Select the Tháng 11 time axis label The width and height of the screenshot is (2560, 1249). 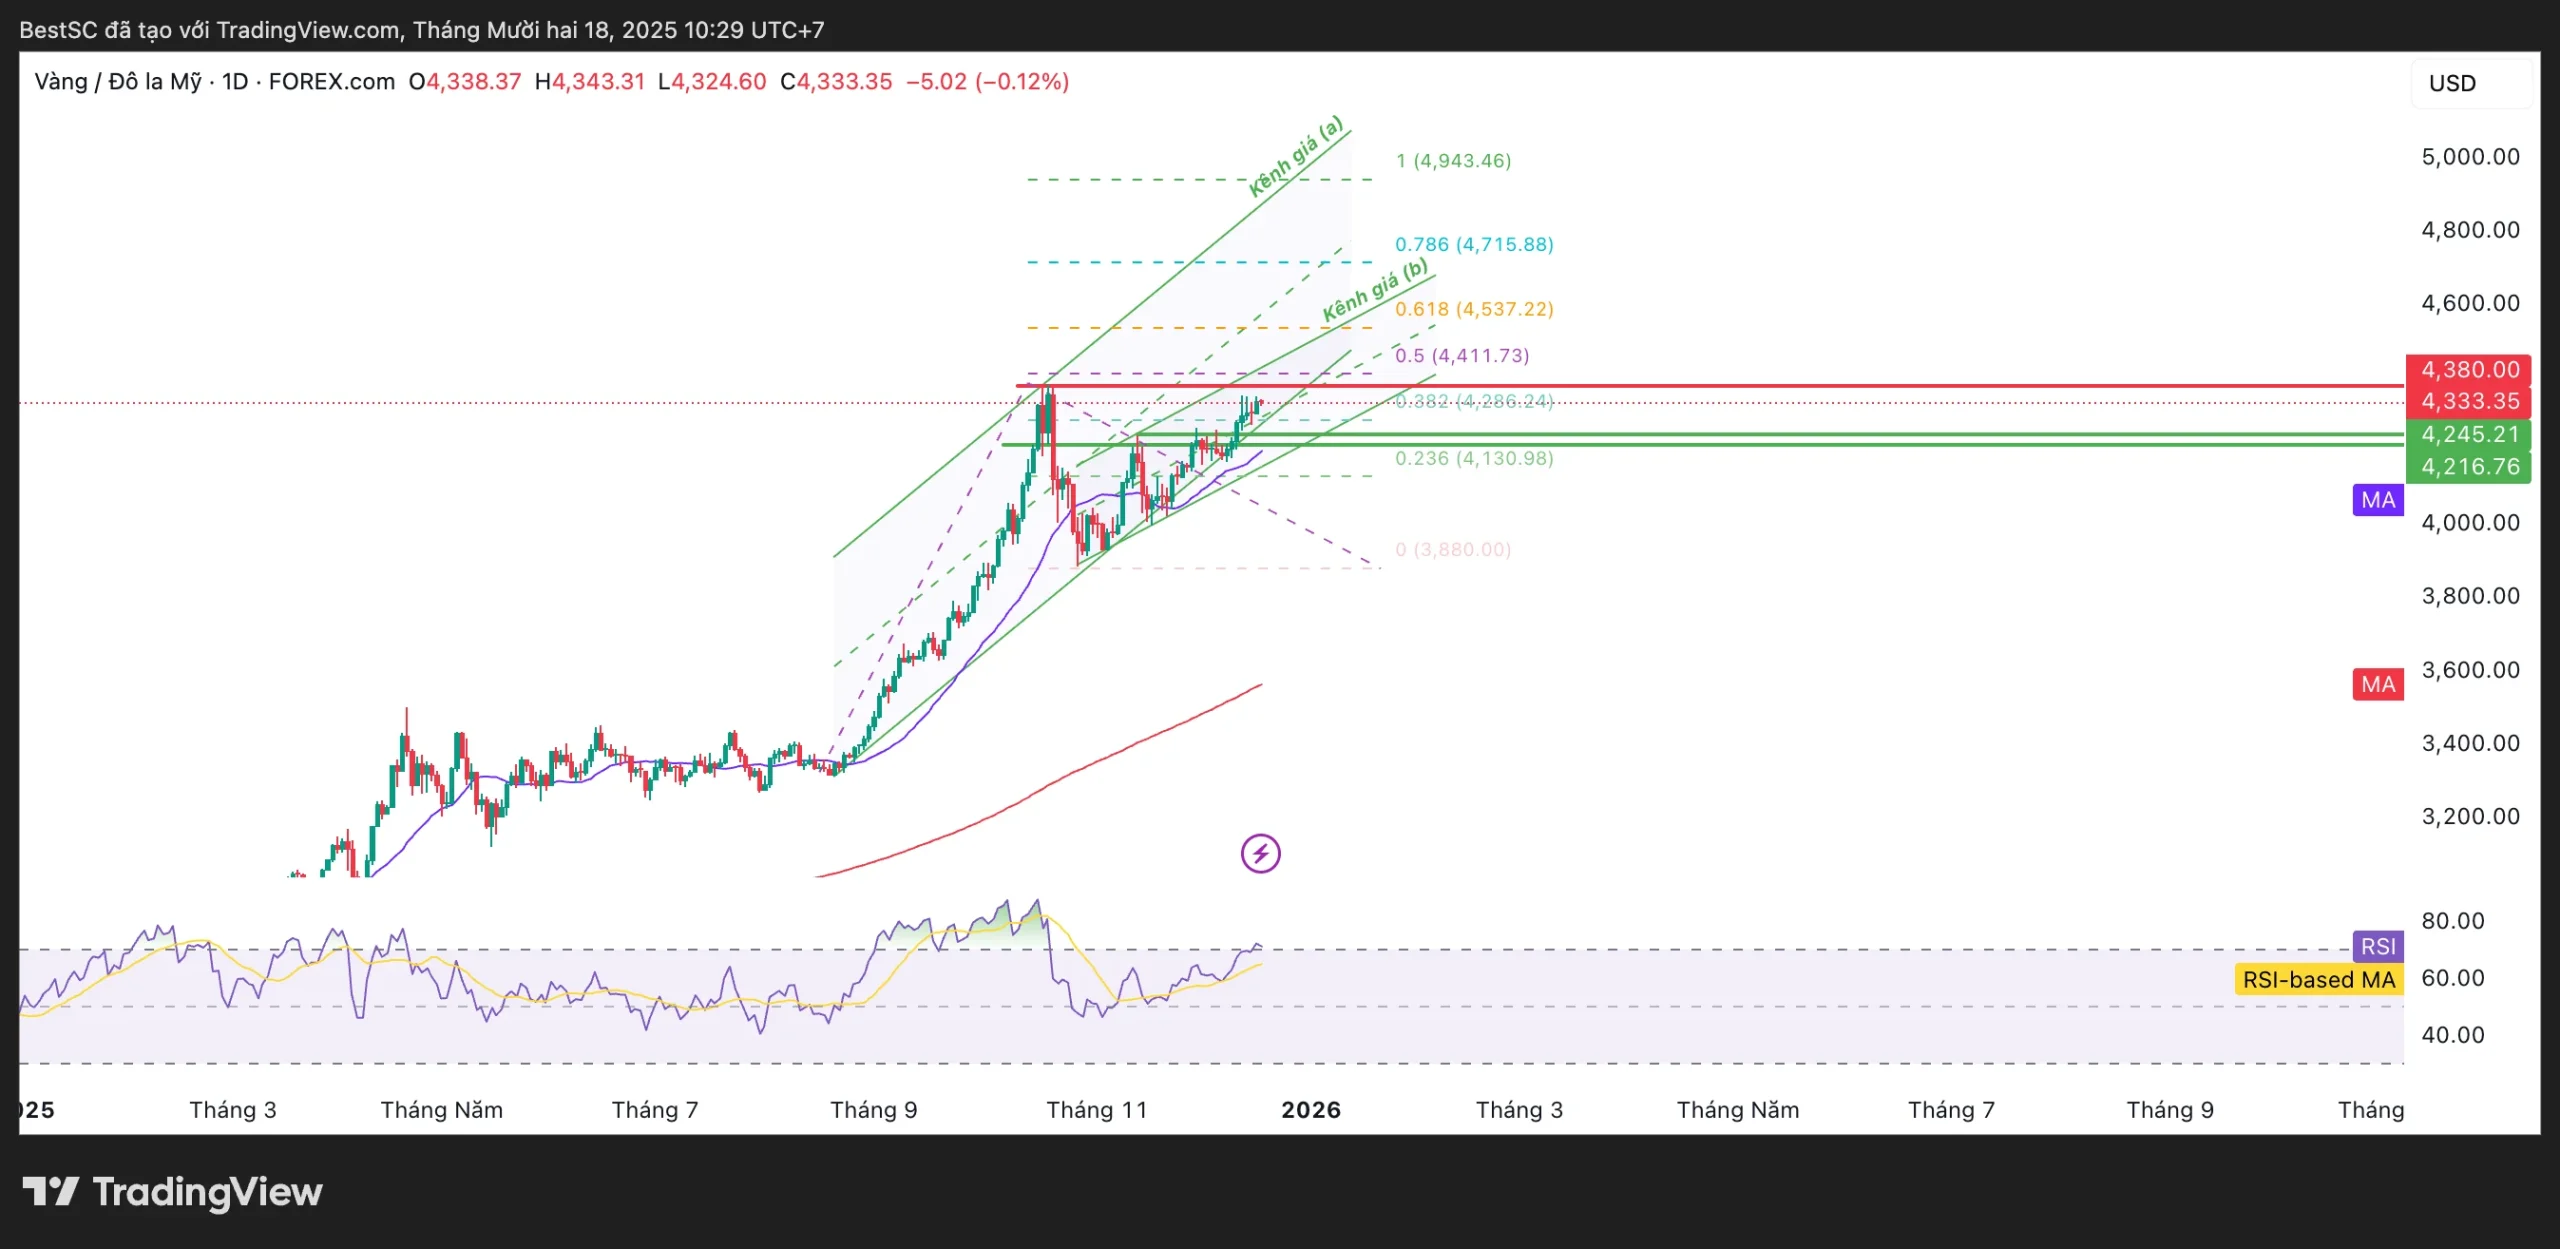[1096, 1109]
